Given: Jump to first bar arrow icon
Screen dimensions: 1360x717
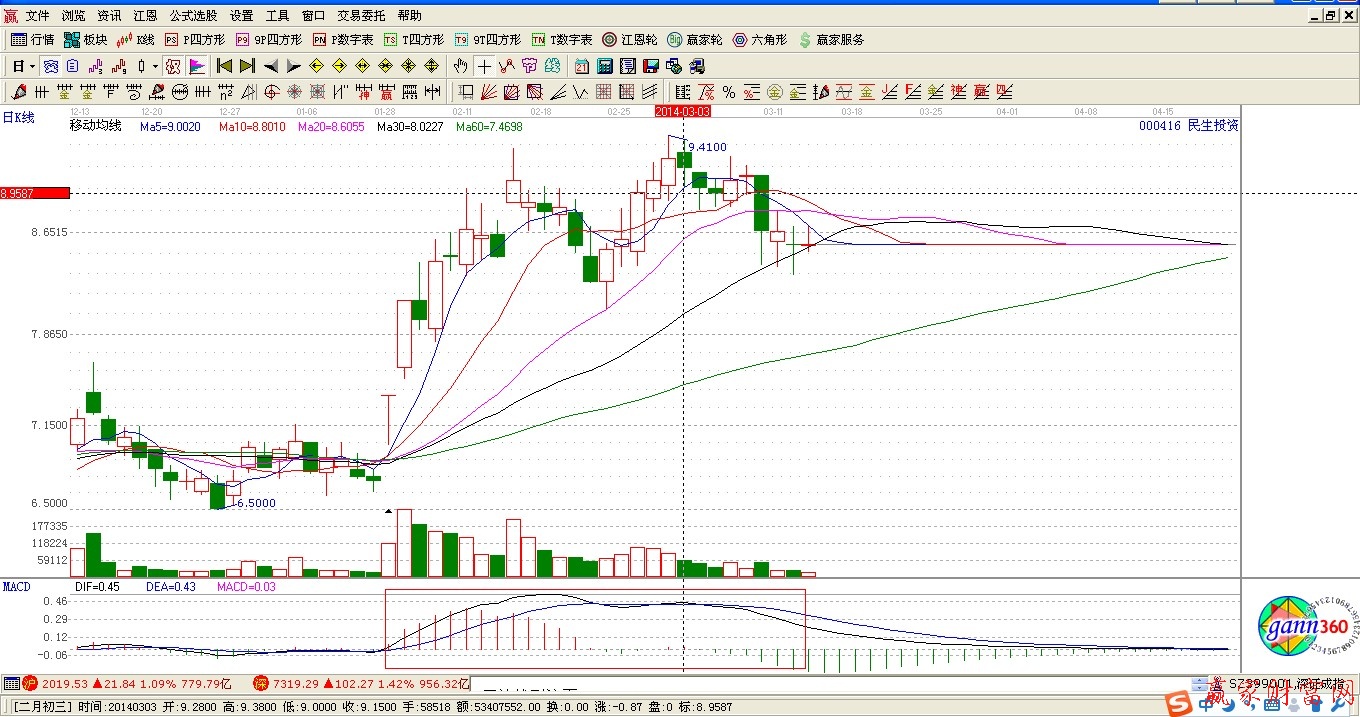Looking at the screenshot, I should click(x=224, y=66).
